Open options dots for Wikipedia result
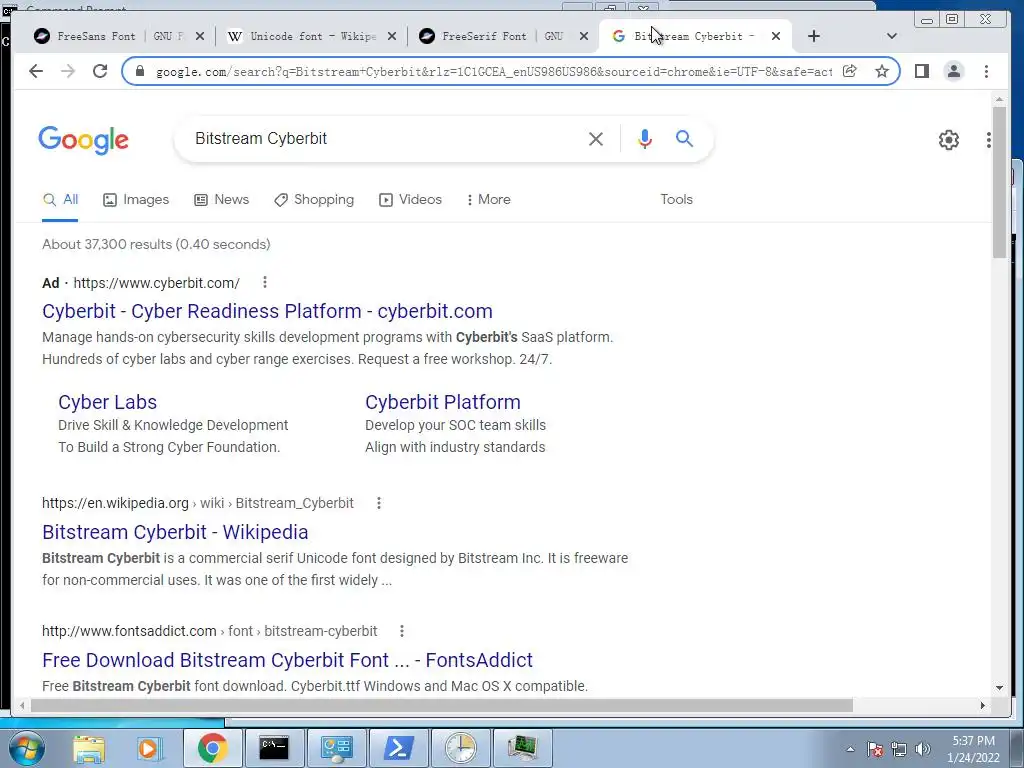This screenshot has height=768, width=1024. click(x=379, y=503)
